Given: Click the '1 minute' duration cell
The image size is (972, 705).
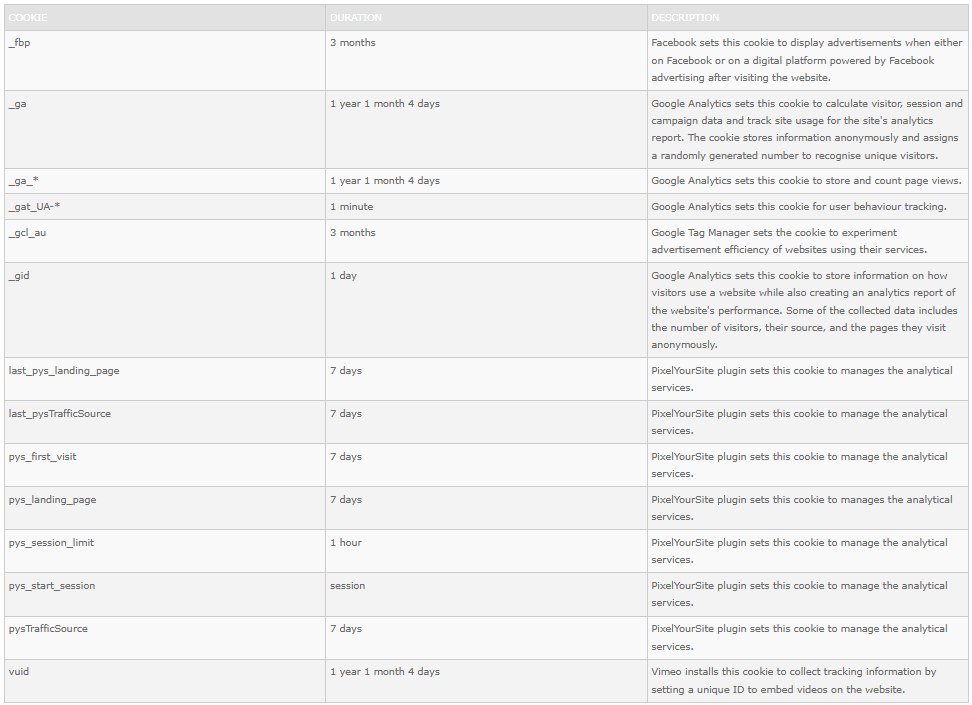Looking at the screenshot, I should click(351, 206).
